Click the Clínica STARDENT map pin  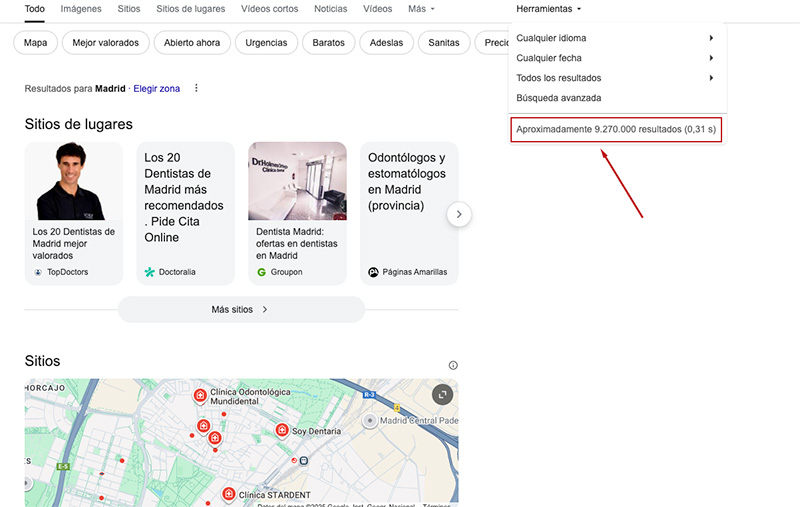coord(229,494)
